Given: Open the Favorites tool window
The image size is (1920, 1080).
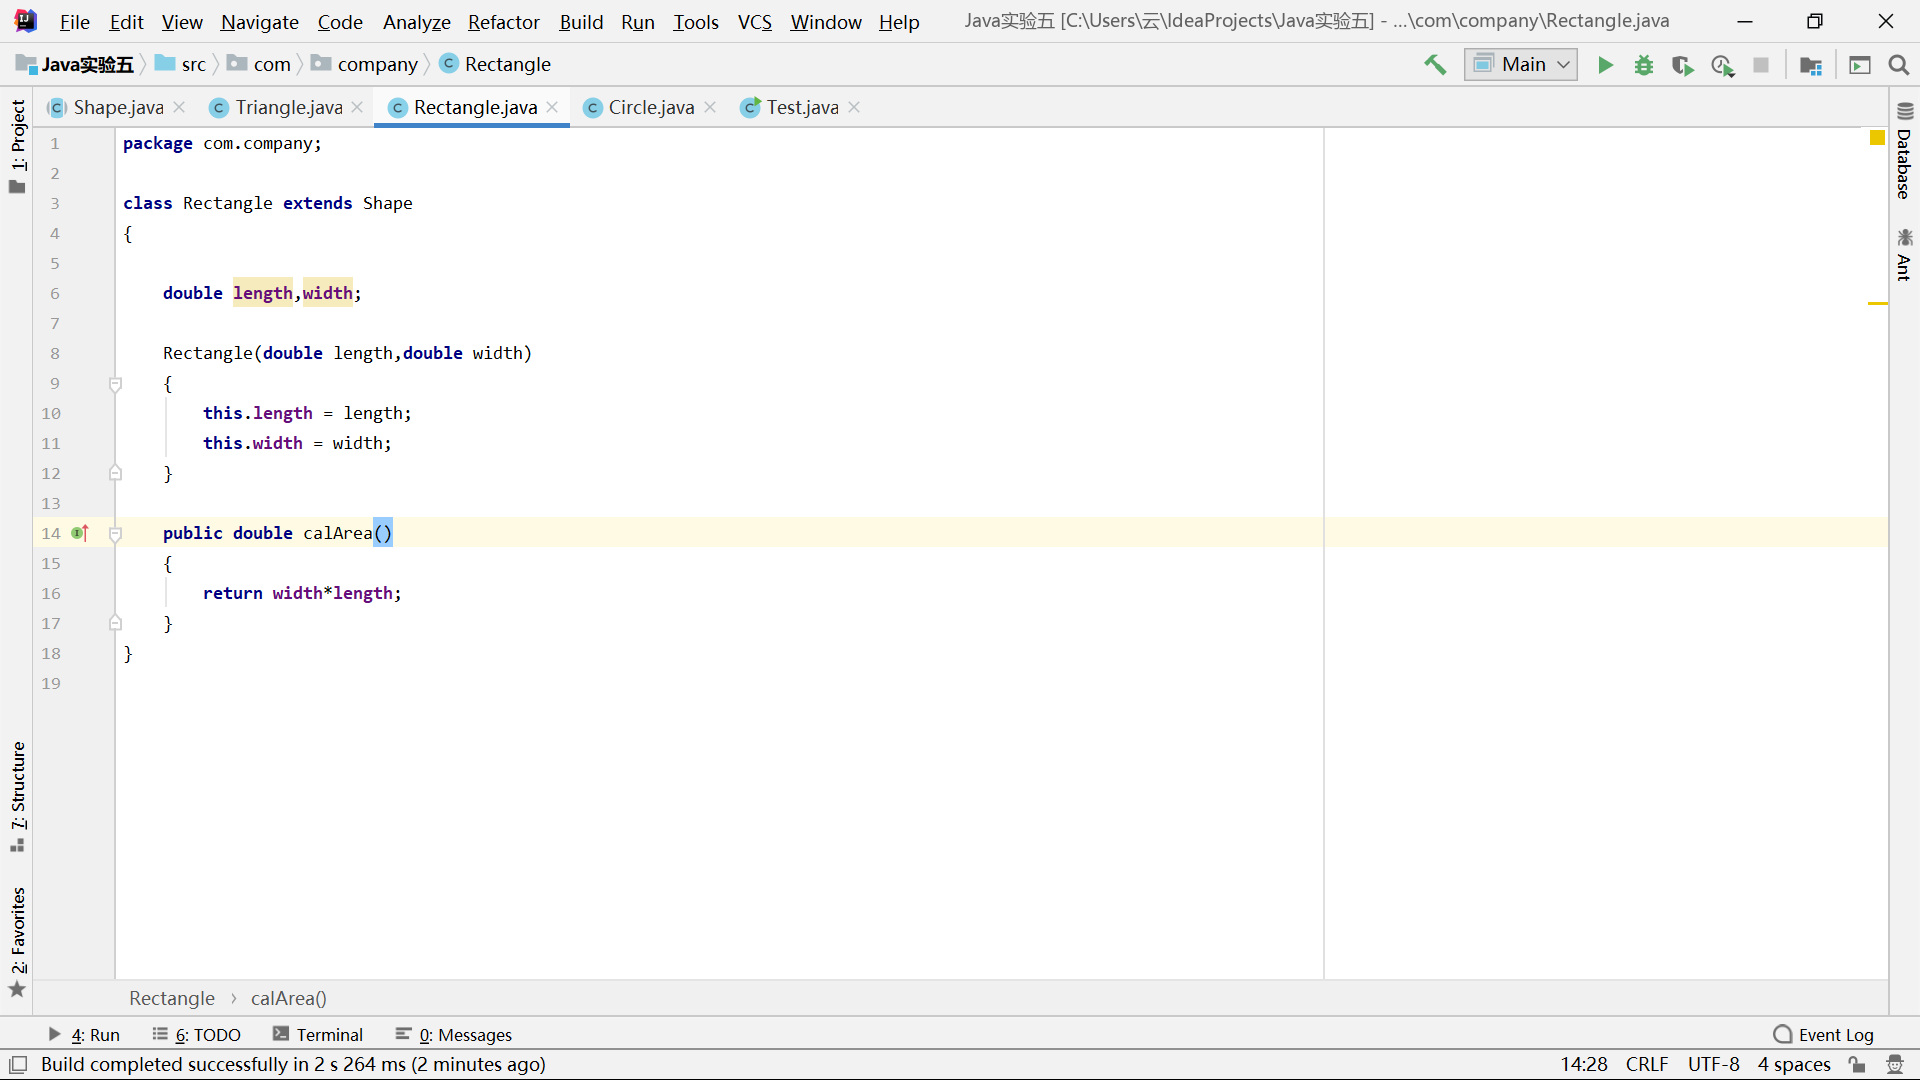Looking at the screenshot, I should tap(17, 942).
